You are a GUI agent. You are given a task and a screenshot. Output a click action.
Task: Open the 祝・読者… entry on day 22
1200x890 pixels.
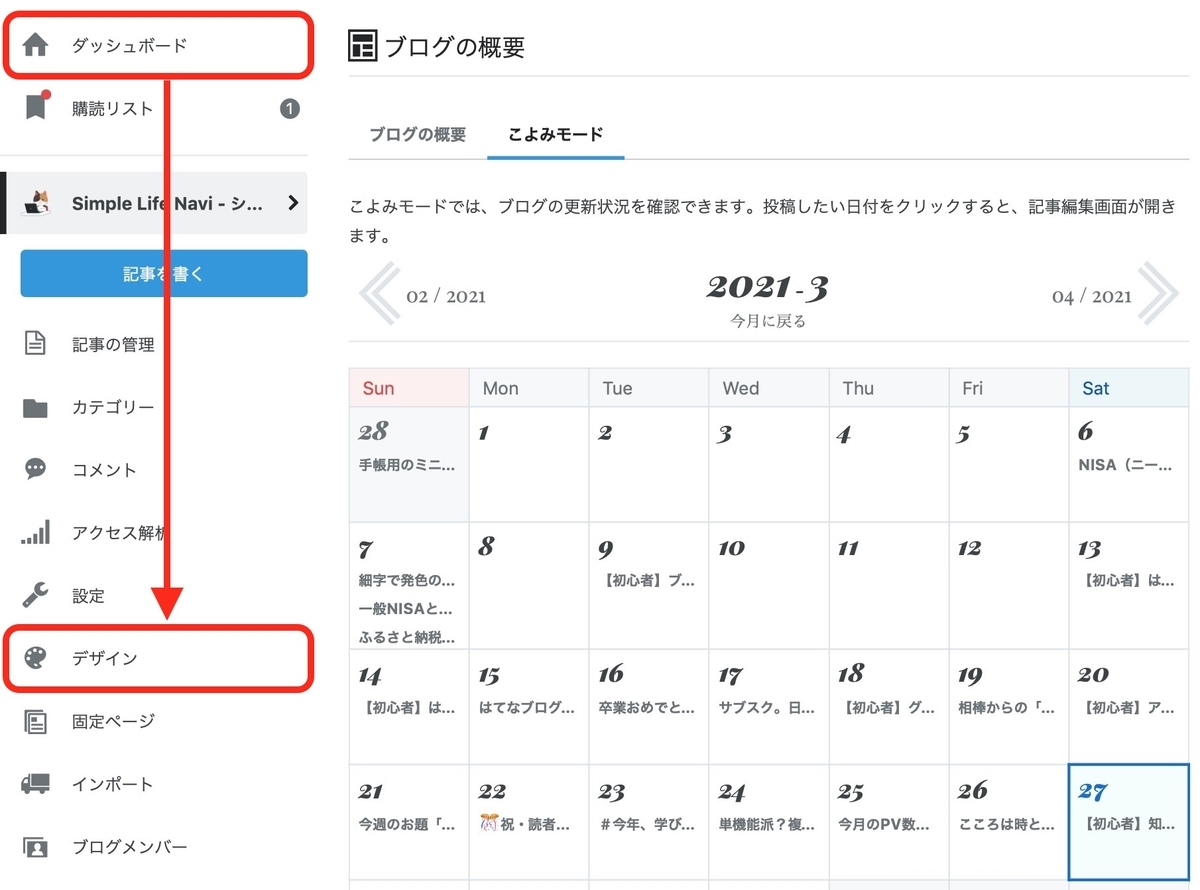click(525, 825)
